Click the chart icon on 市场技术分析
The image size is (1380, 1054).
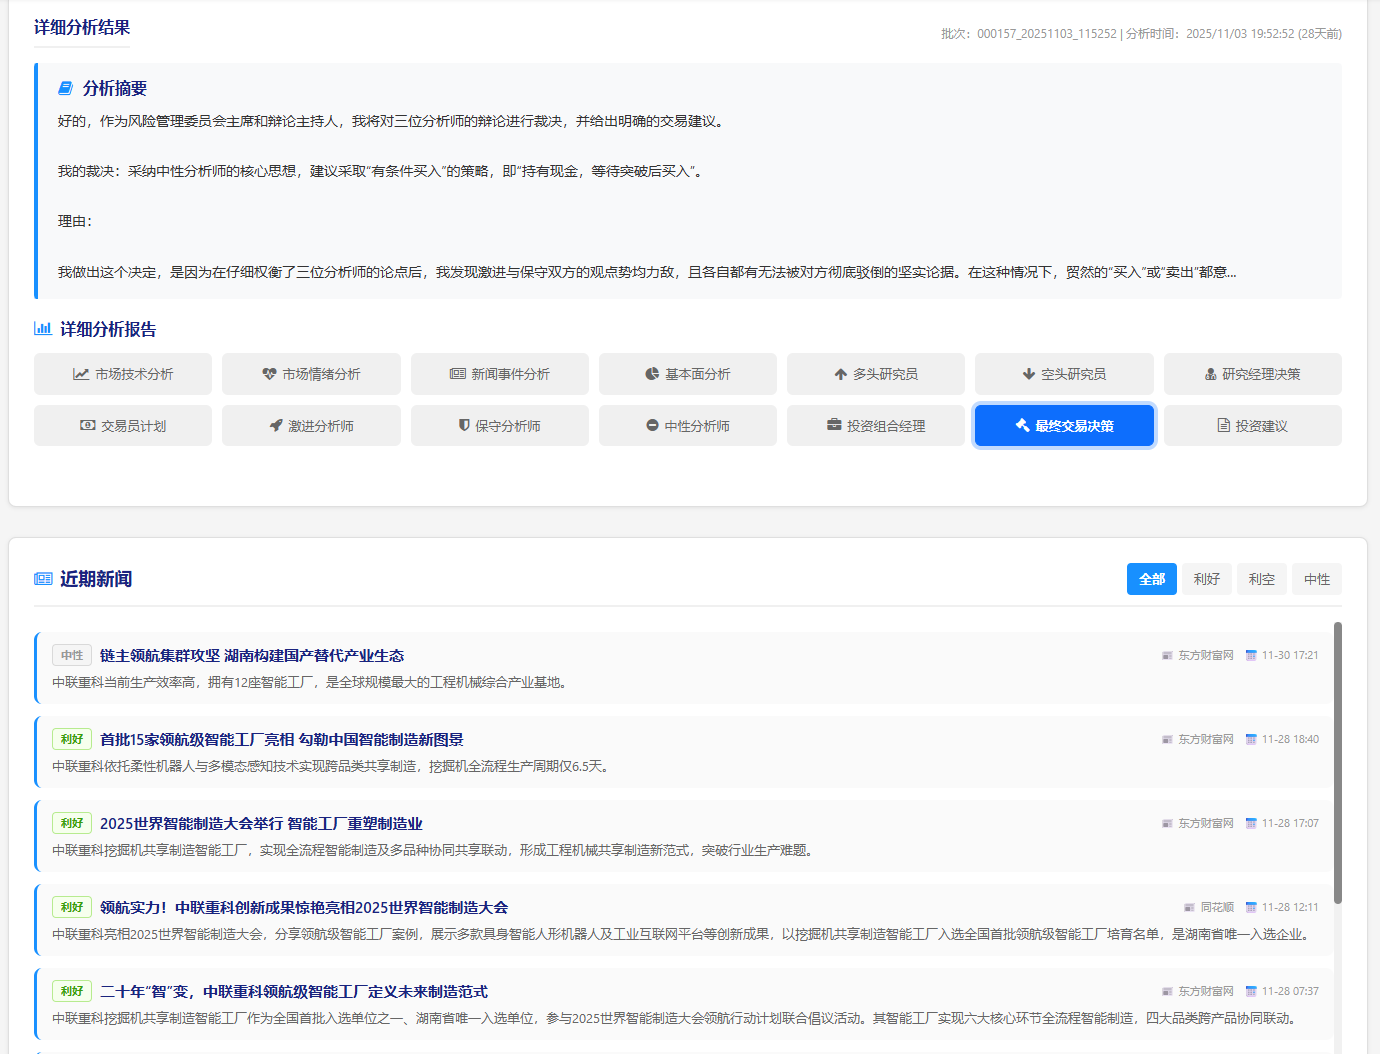click(81, 374)
